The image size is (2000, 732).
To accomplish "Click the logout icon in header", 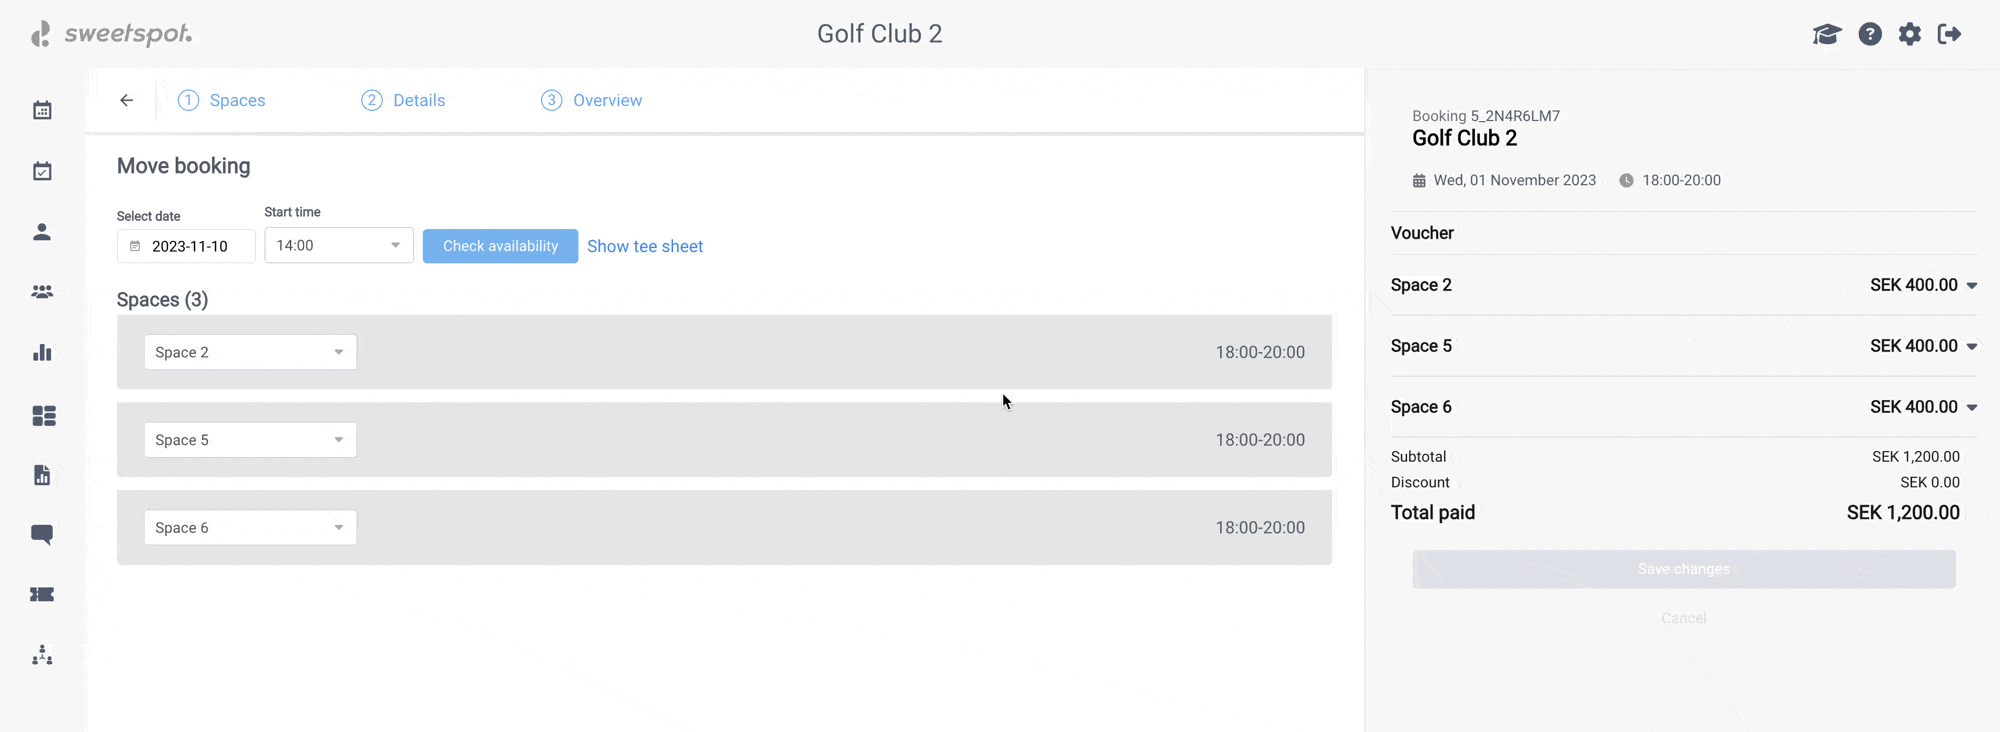I will pyautogui.click(x=1949, y=34).
